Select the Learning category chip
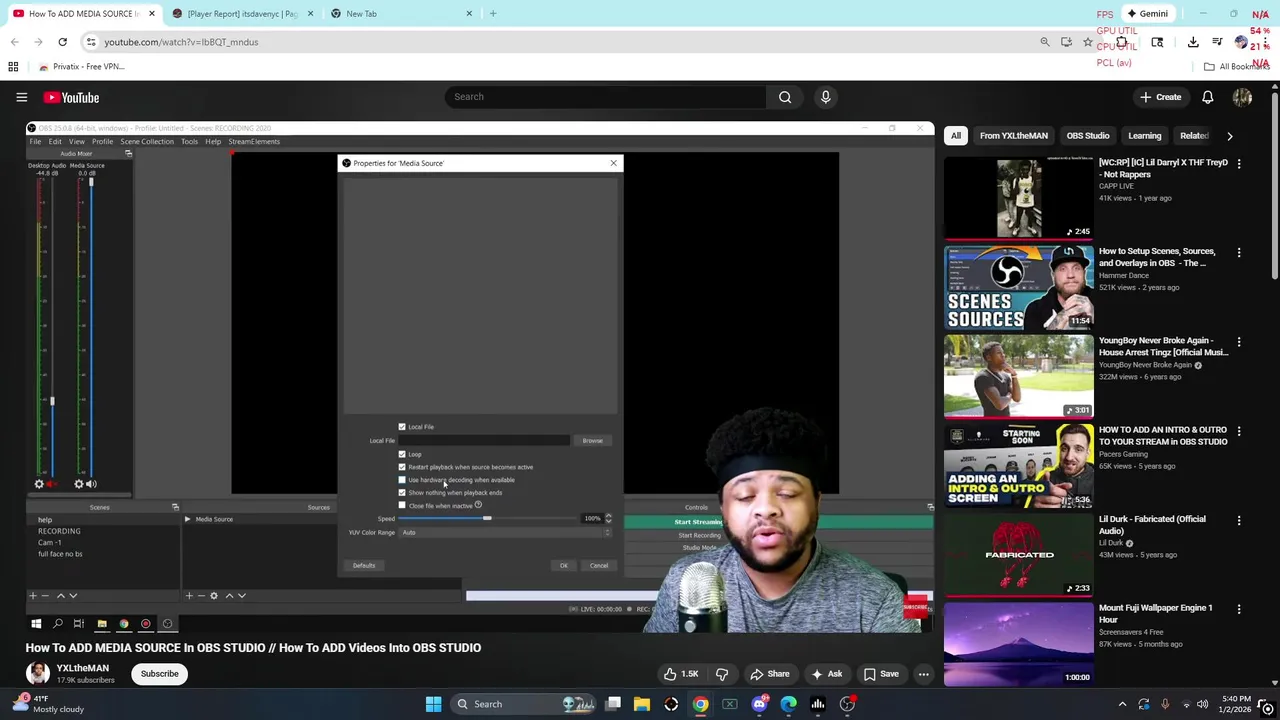This screenshot has width=1280, height=720. pos(1144,136)
